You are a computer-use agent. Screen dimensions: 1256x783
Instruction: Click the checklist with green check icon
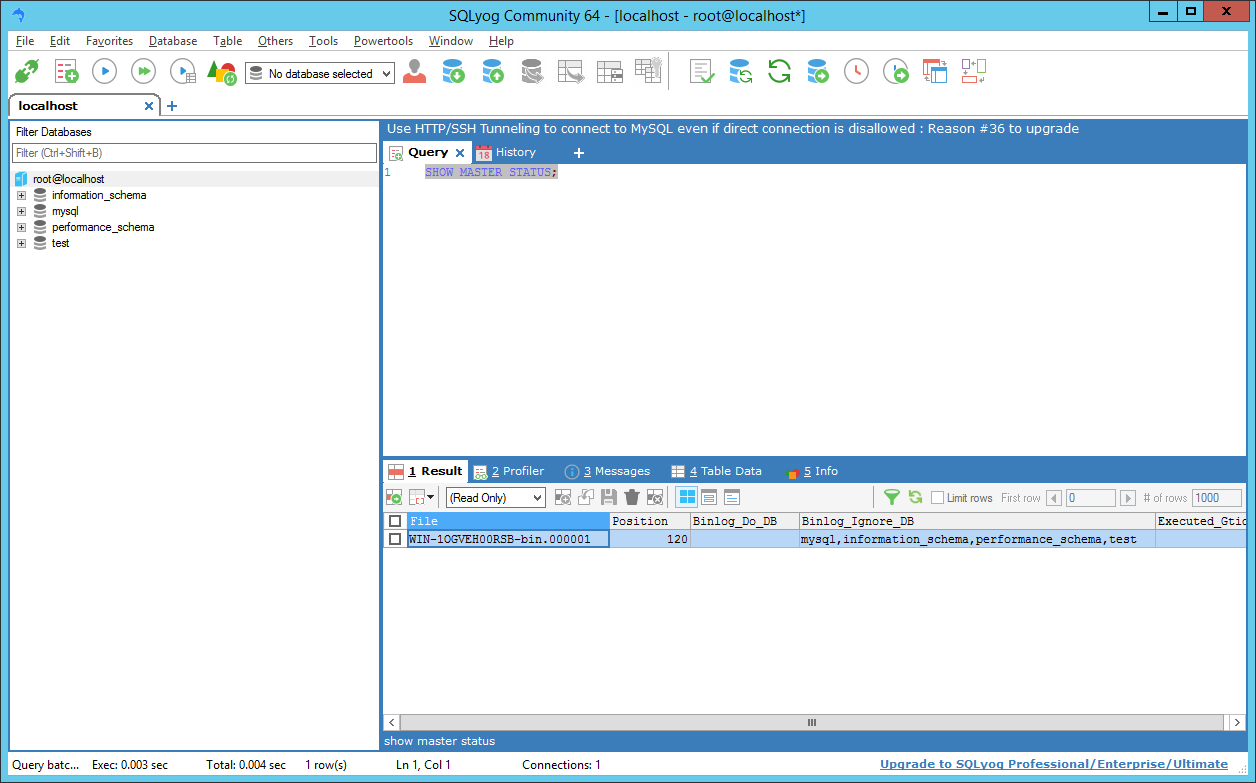pyautogui.click(x=702, y=72)
